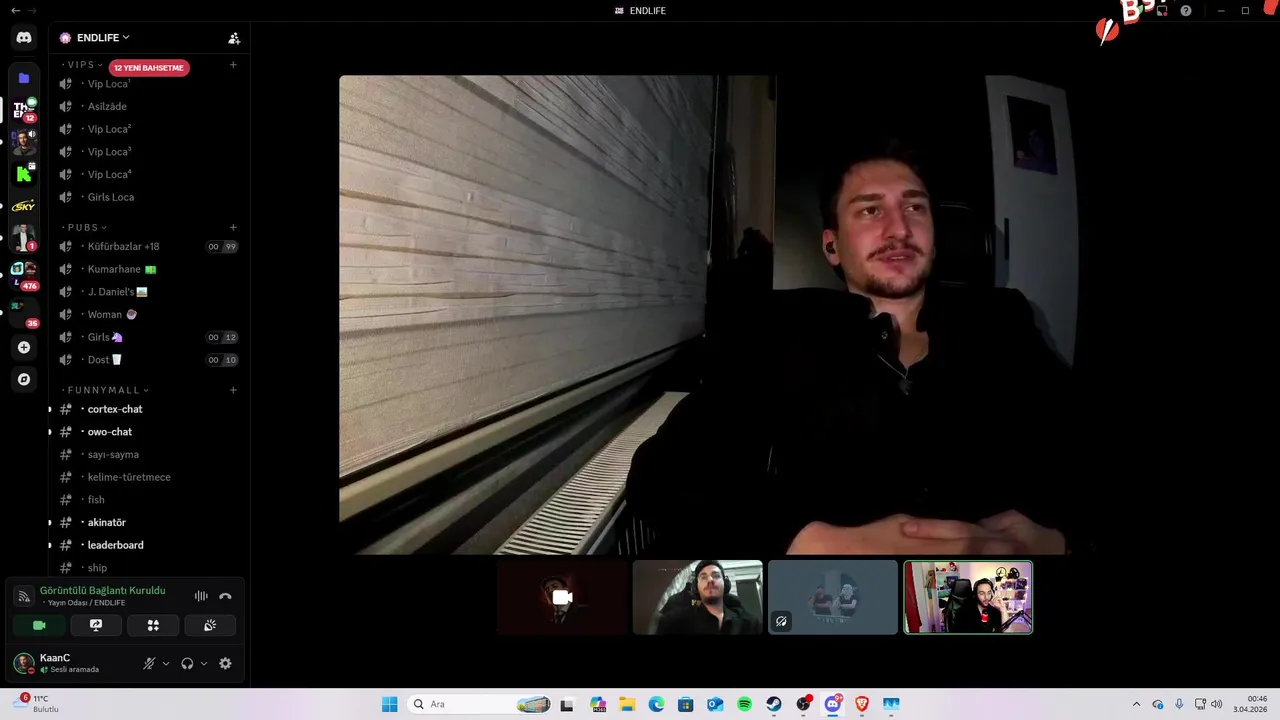Open noise suppression waveform icon
Screen dimensions: 1280x720
click(201, 596)
